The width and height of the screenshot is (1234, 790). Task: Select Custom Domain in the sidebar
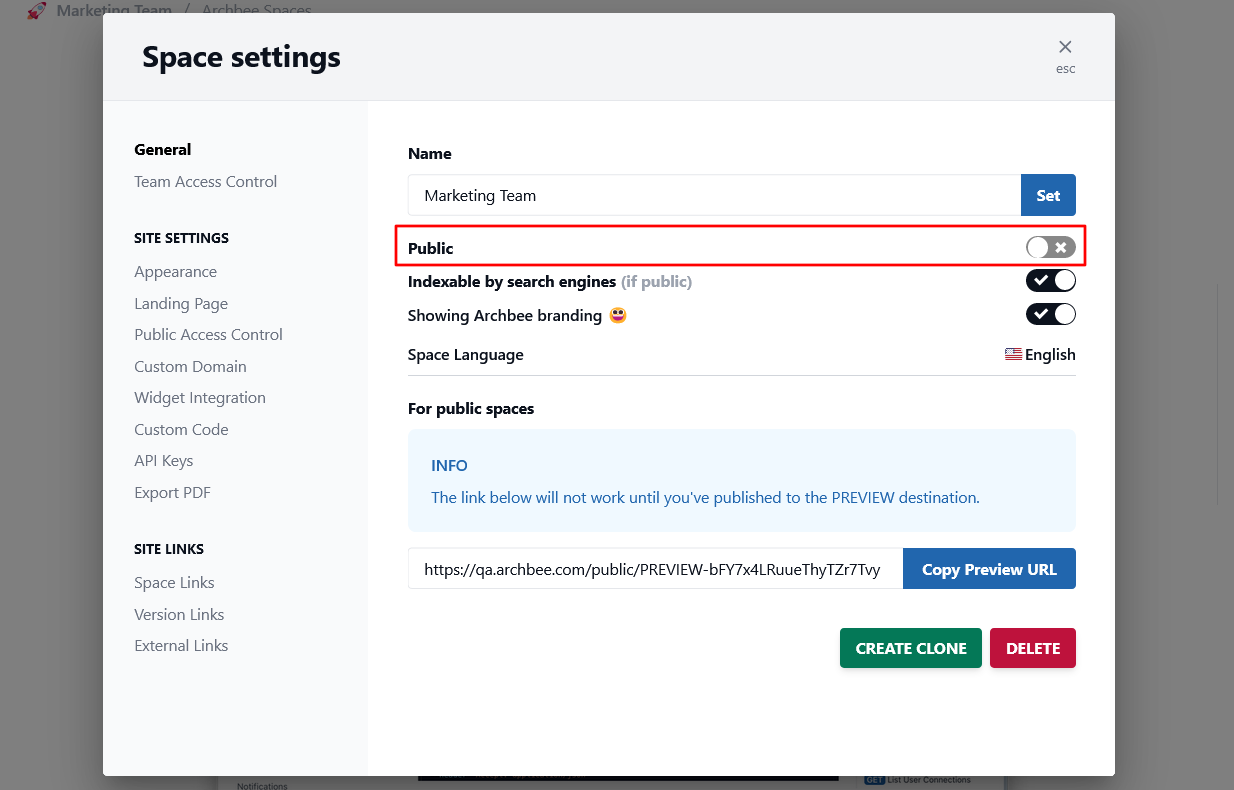190,366
